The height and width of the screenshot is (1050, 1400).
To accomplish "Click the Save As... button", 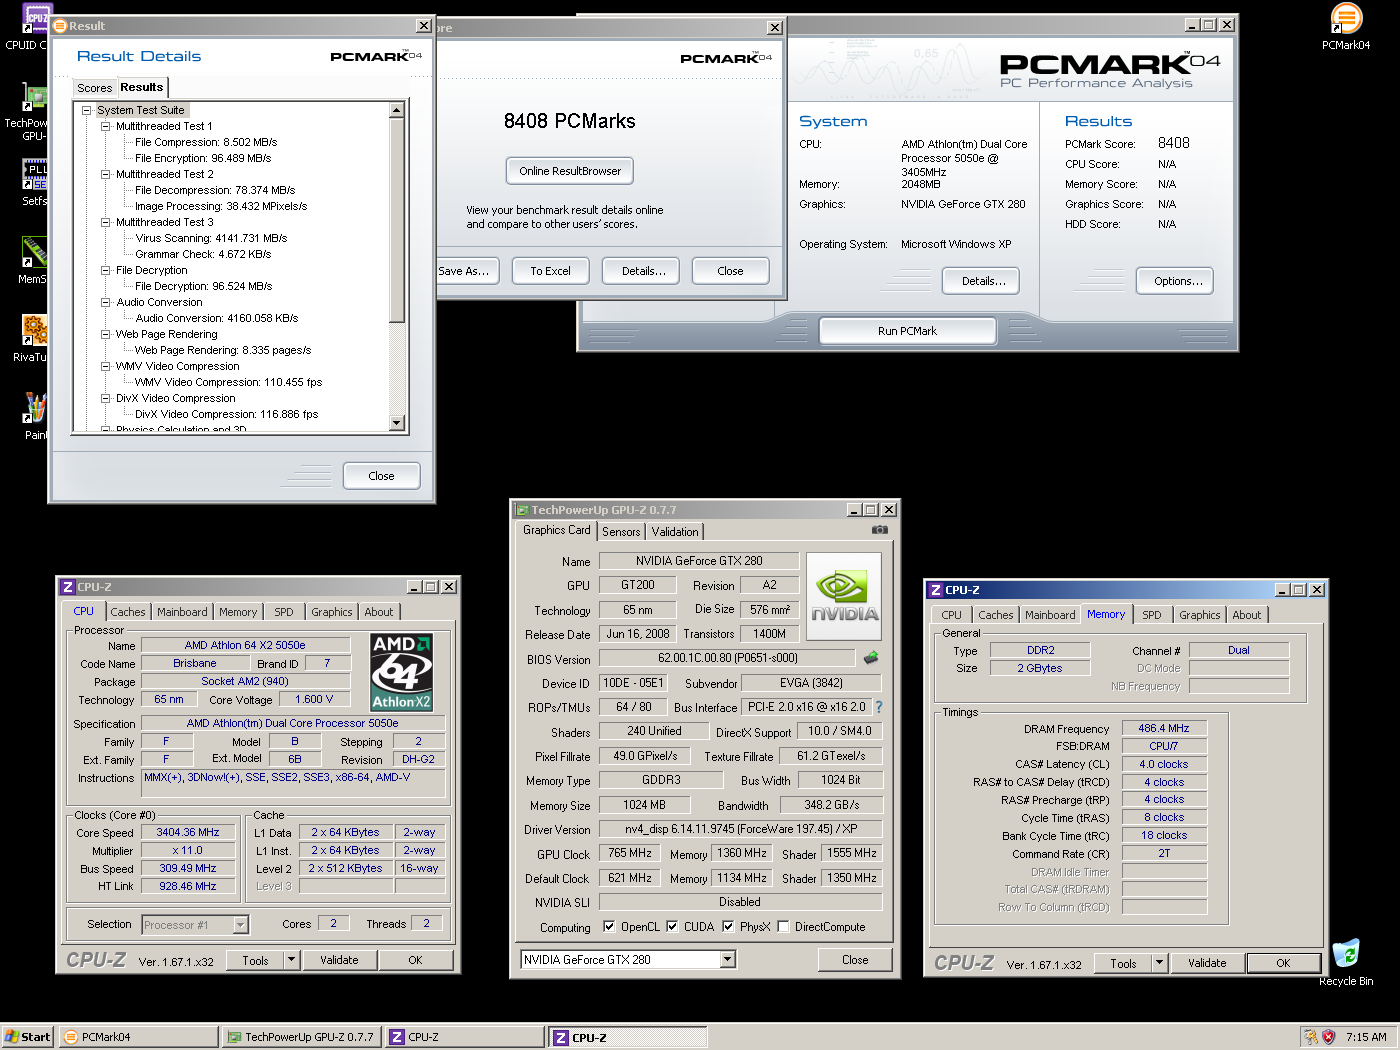I will 465,271.
